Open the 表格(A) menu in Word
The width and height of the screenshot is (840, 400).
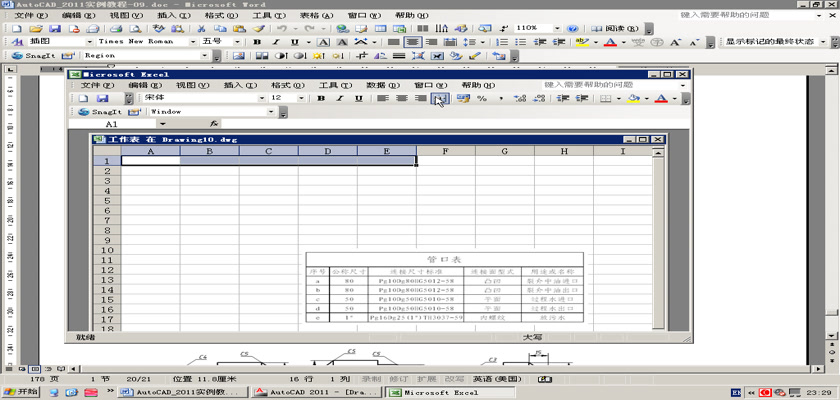pos(316,16)
